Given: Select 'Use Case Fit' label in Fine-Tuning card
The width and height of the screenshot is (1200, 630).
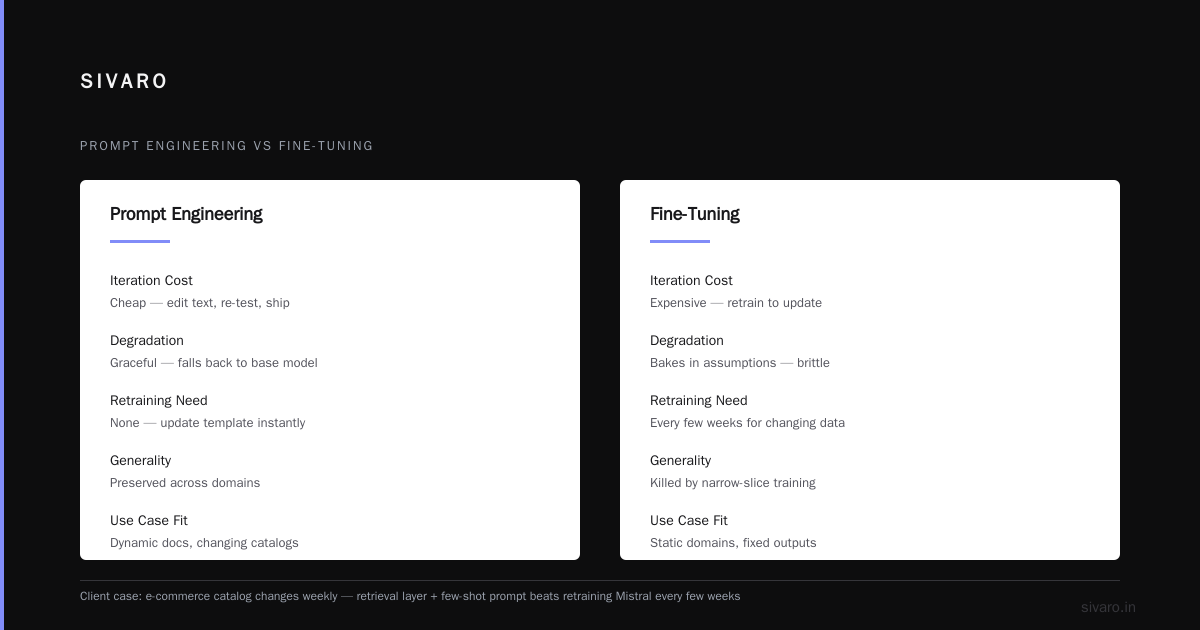Looking at the screenshot, I should click(x=689, y=521).
